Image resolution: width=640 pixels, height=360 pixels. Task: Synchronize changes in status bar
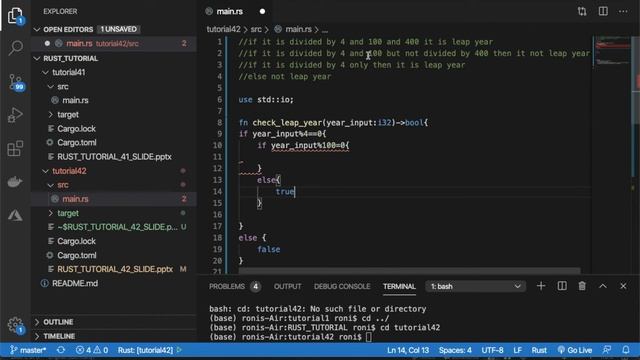pyautogui.click(x=61, y=350)
